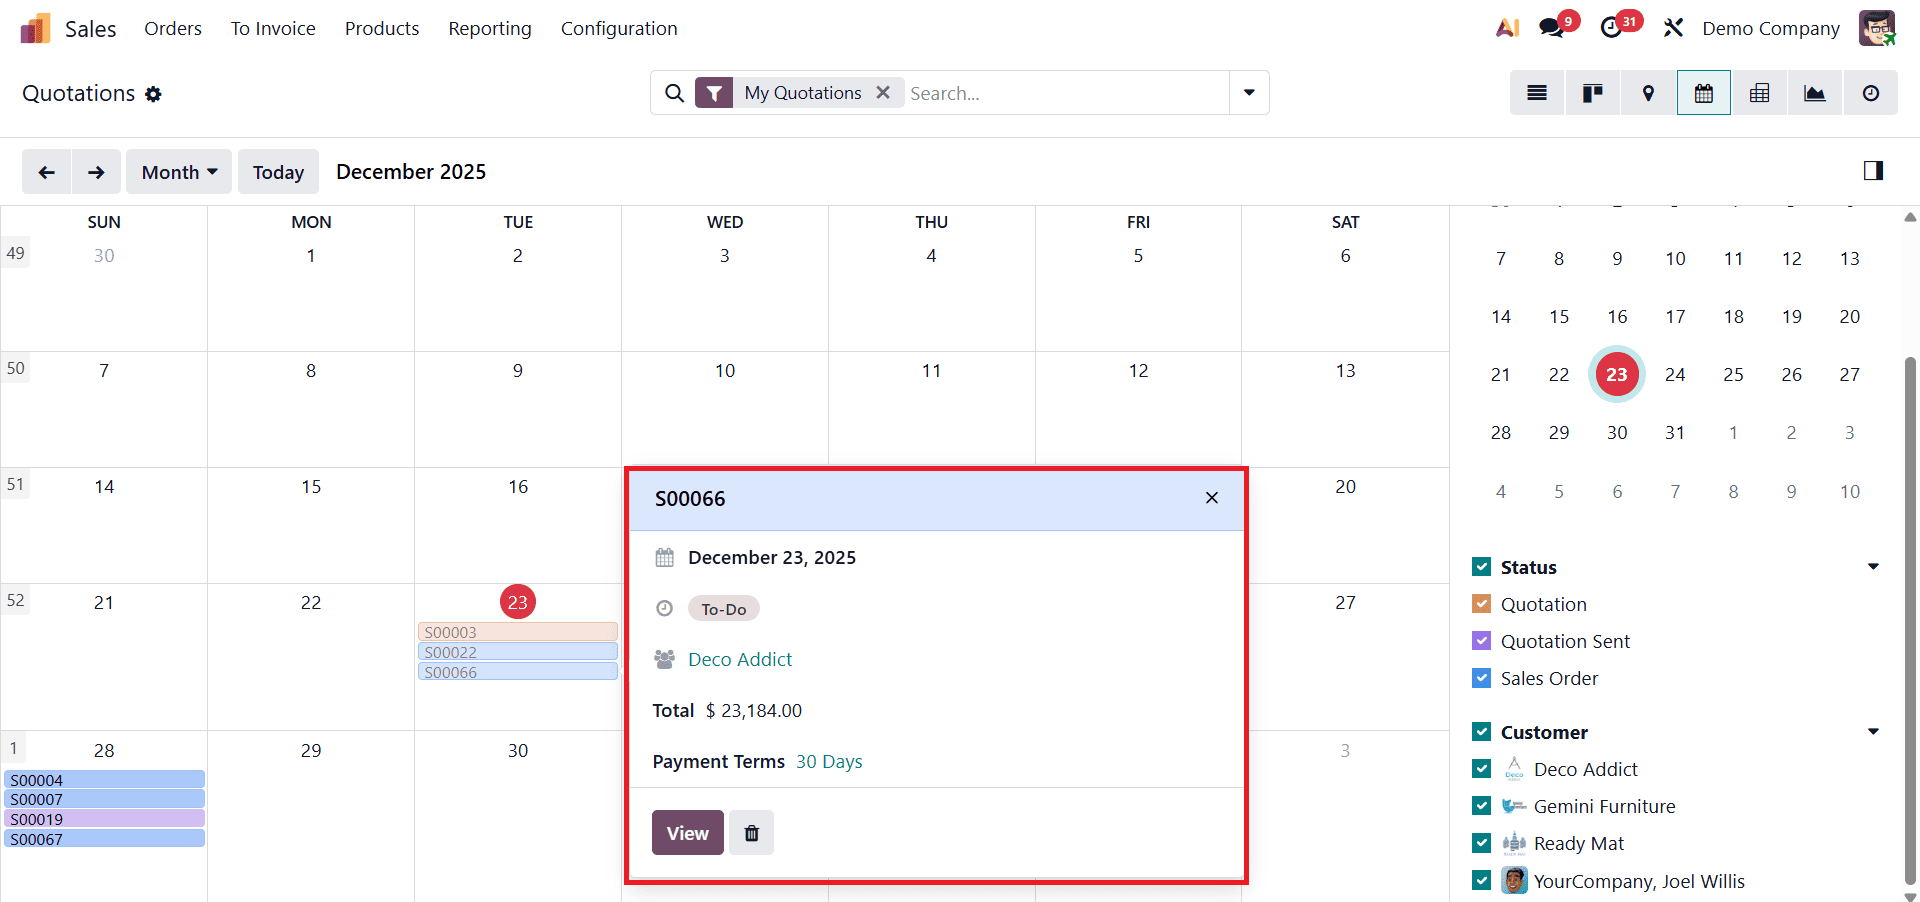
Task: Open the Deco Addict customer link
Action: [x=739, y=658]
